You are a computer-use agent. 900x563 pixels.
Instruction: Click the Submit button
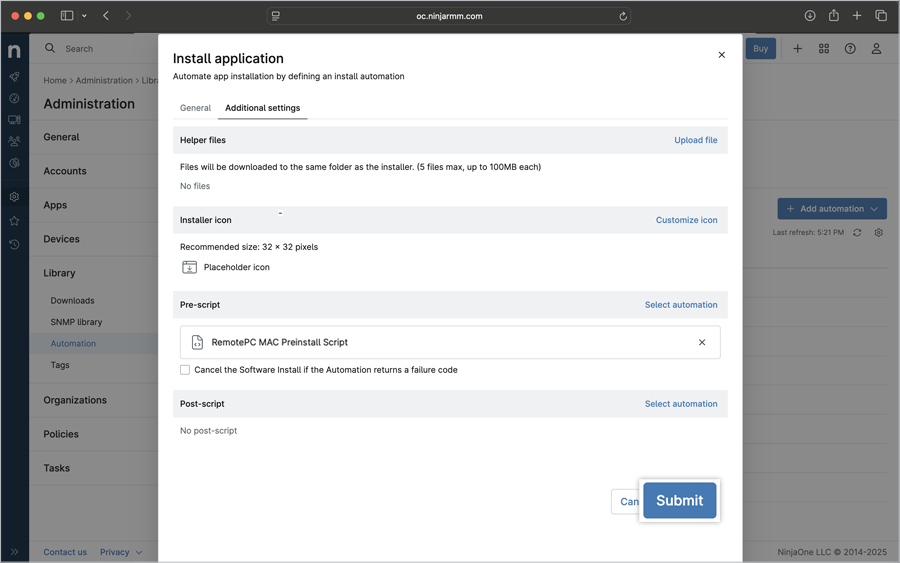[679, 500]
